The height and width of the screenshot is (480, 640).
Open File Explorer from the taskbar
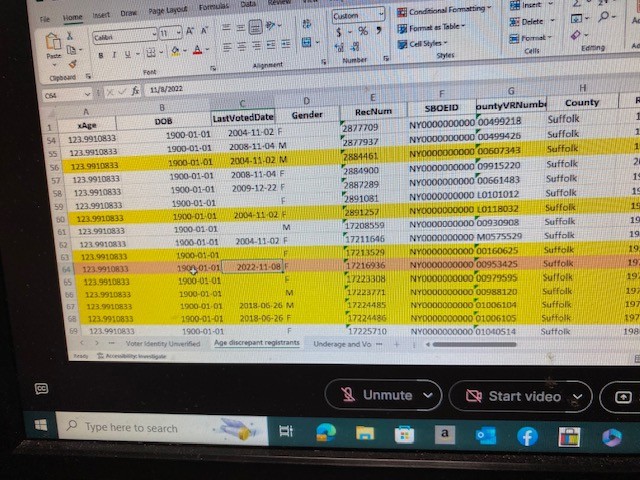coord(365,433)
